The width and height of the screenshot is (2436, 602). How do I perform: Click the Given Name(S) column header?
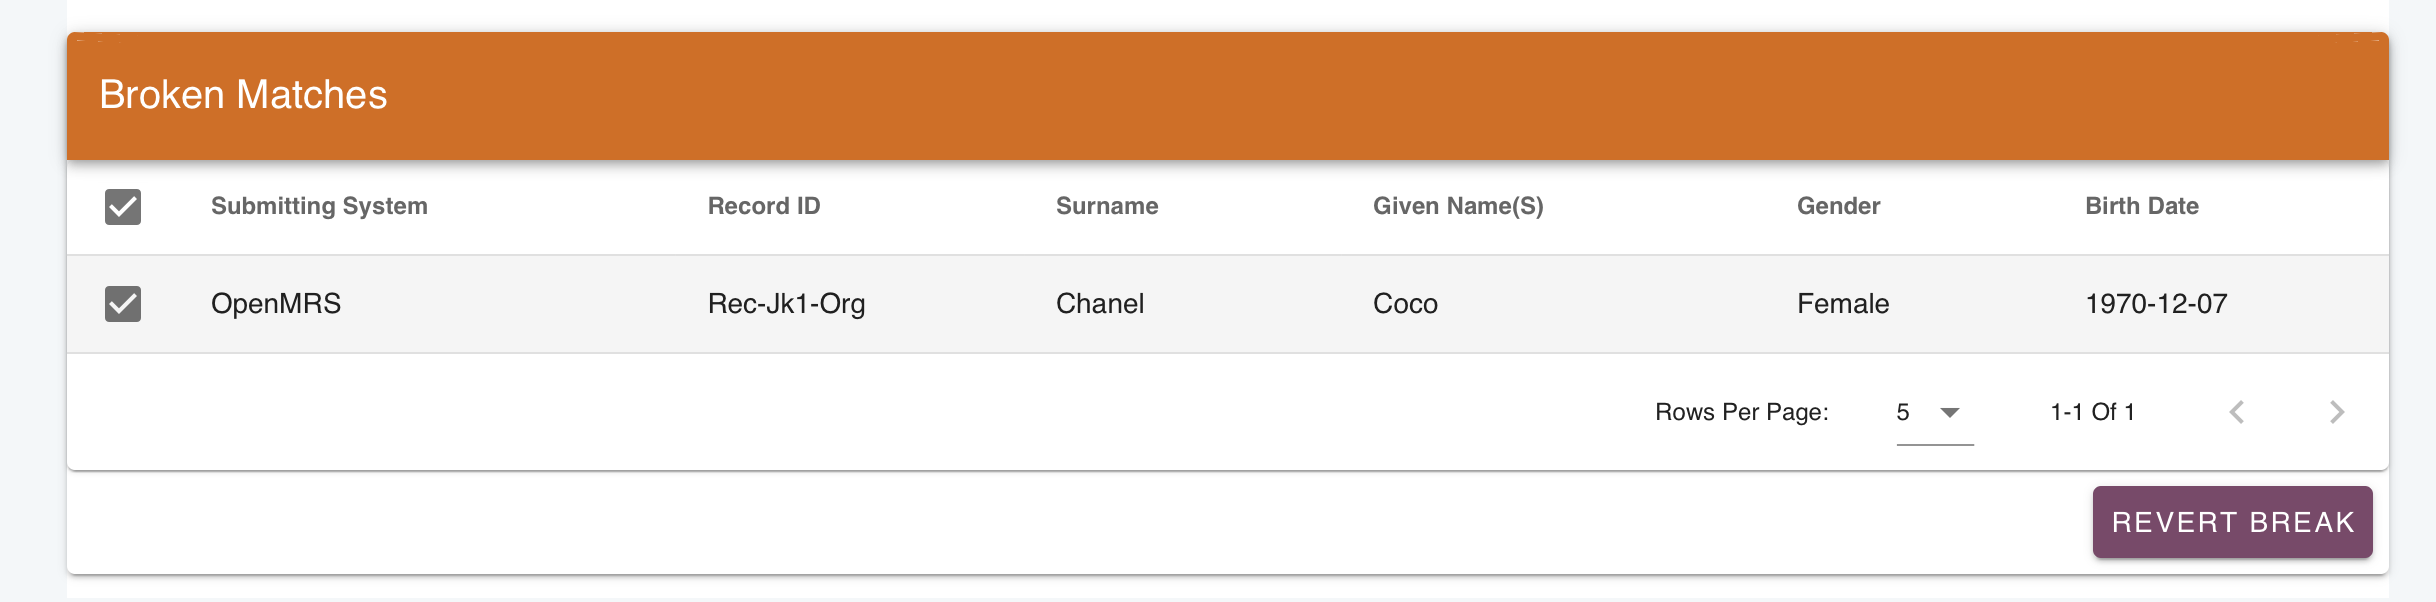1458,206
